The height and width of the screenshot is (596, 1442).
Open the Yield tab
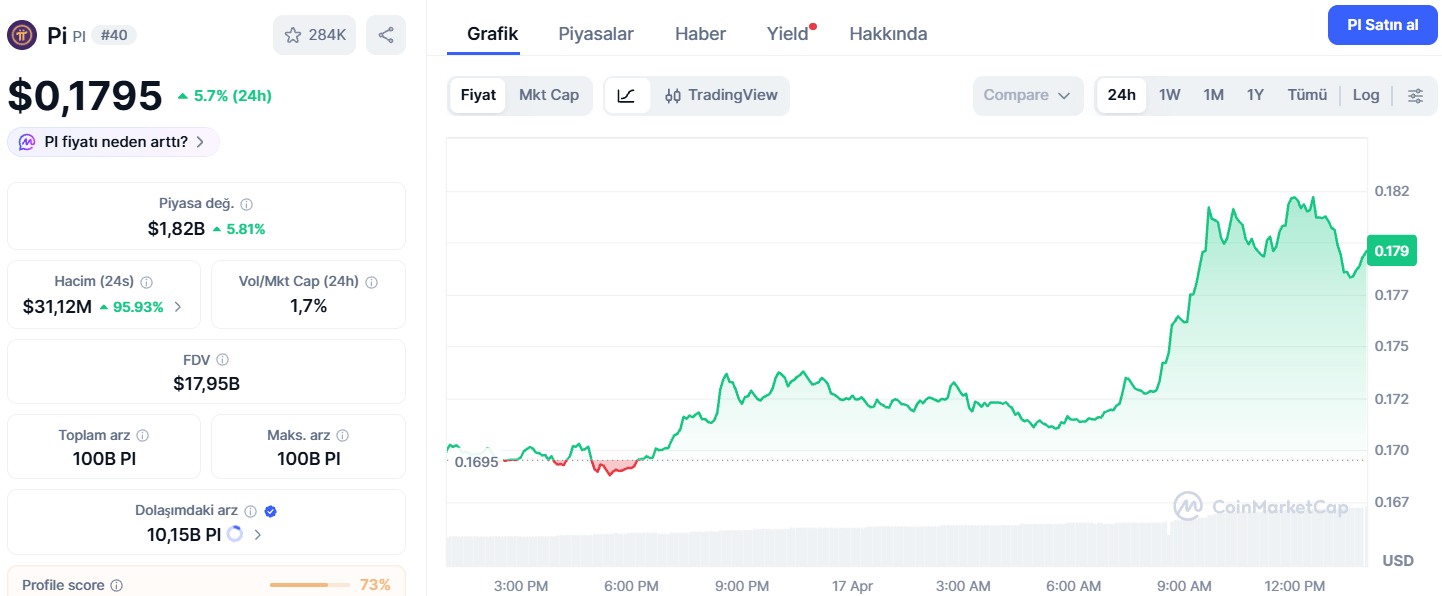tap(788, 34)
